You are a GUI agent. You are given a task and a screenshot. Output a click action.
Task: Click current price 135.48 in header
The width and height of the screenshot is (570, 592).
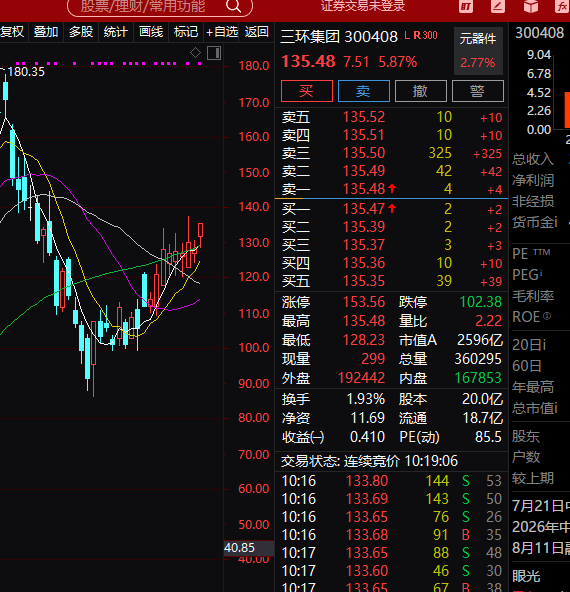[x=308, y=62]
